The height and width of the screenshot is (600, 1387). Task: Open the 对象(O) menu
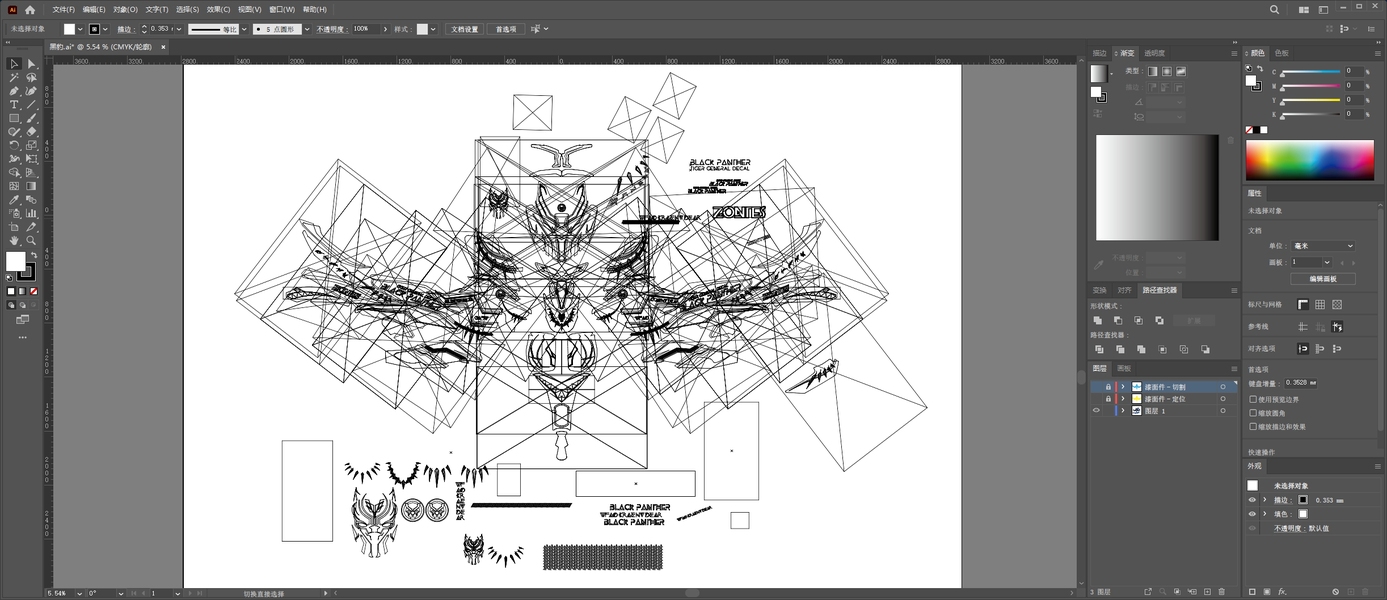point(125,9)
